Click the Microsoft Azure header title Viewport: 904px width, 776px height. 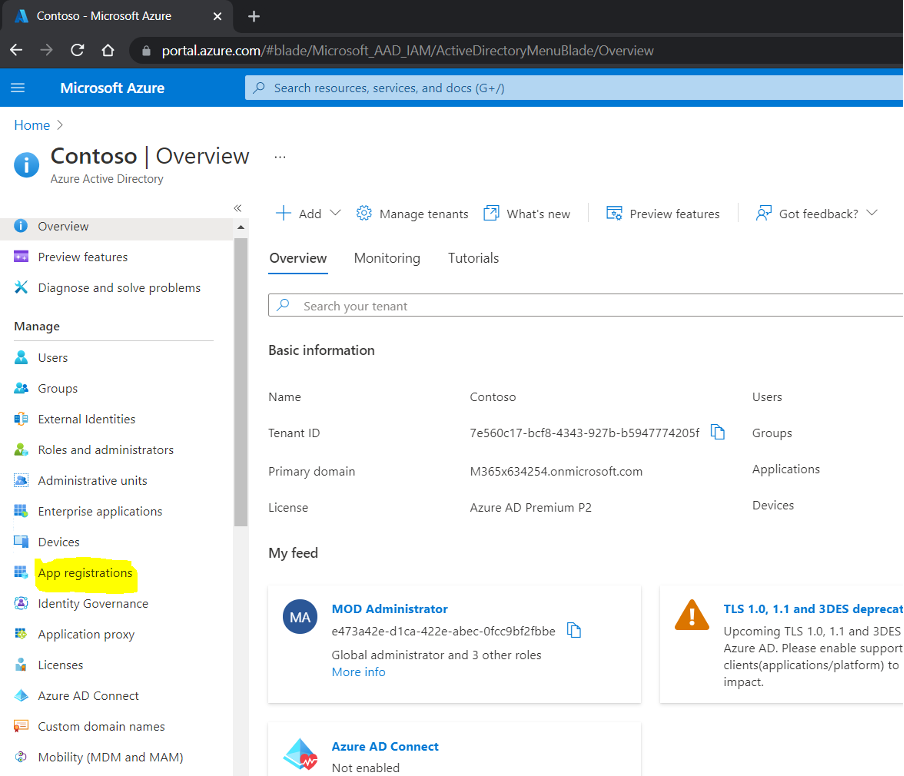[112, 88]
